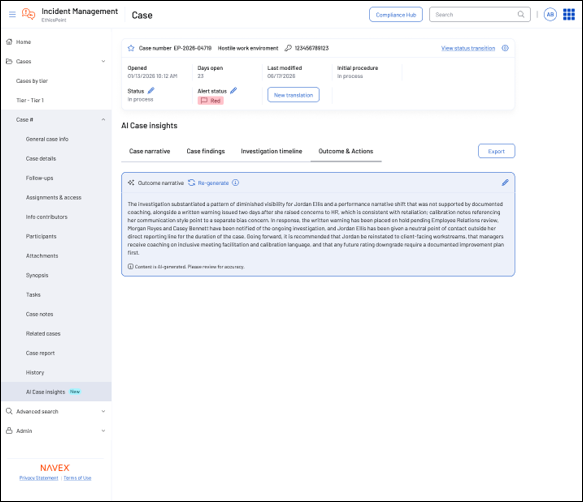Open the AR user avatar menu

(550, 15)
